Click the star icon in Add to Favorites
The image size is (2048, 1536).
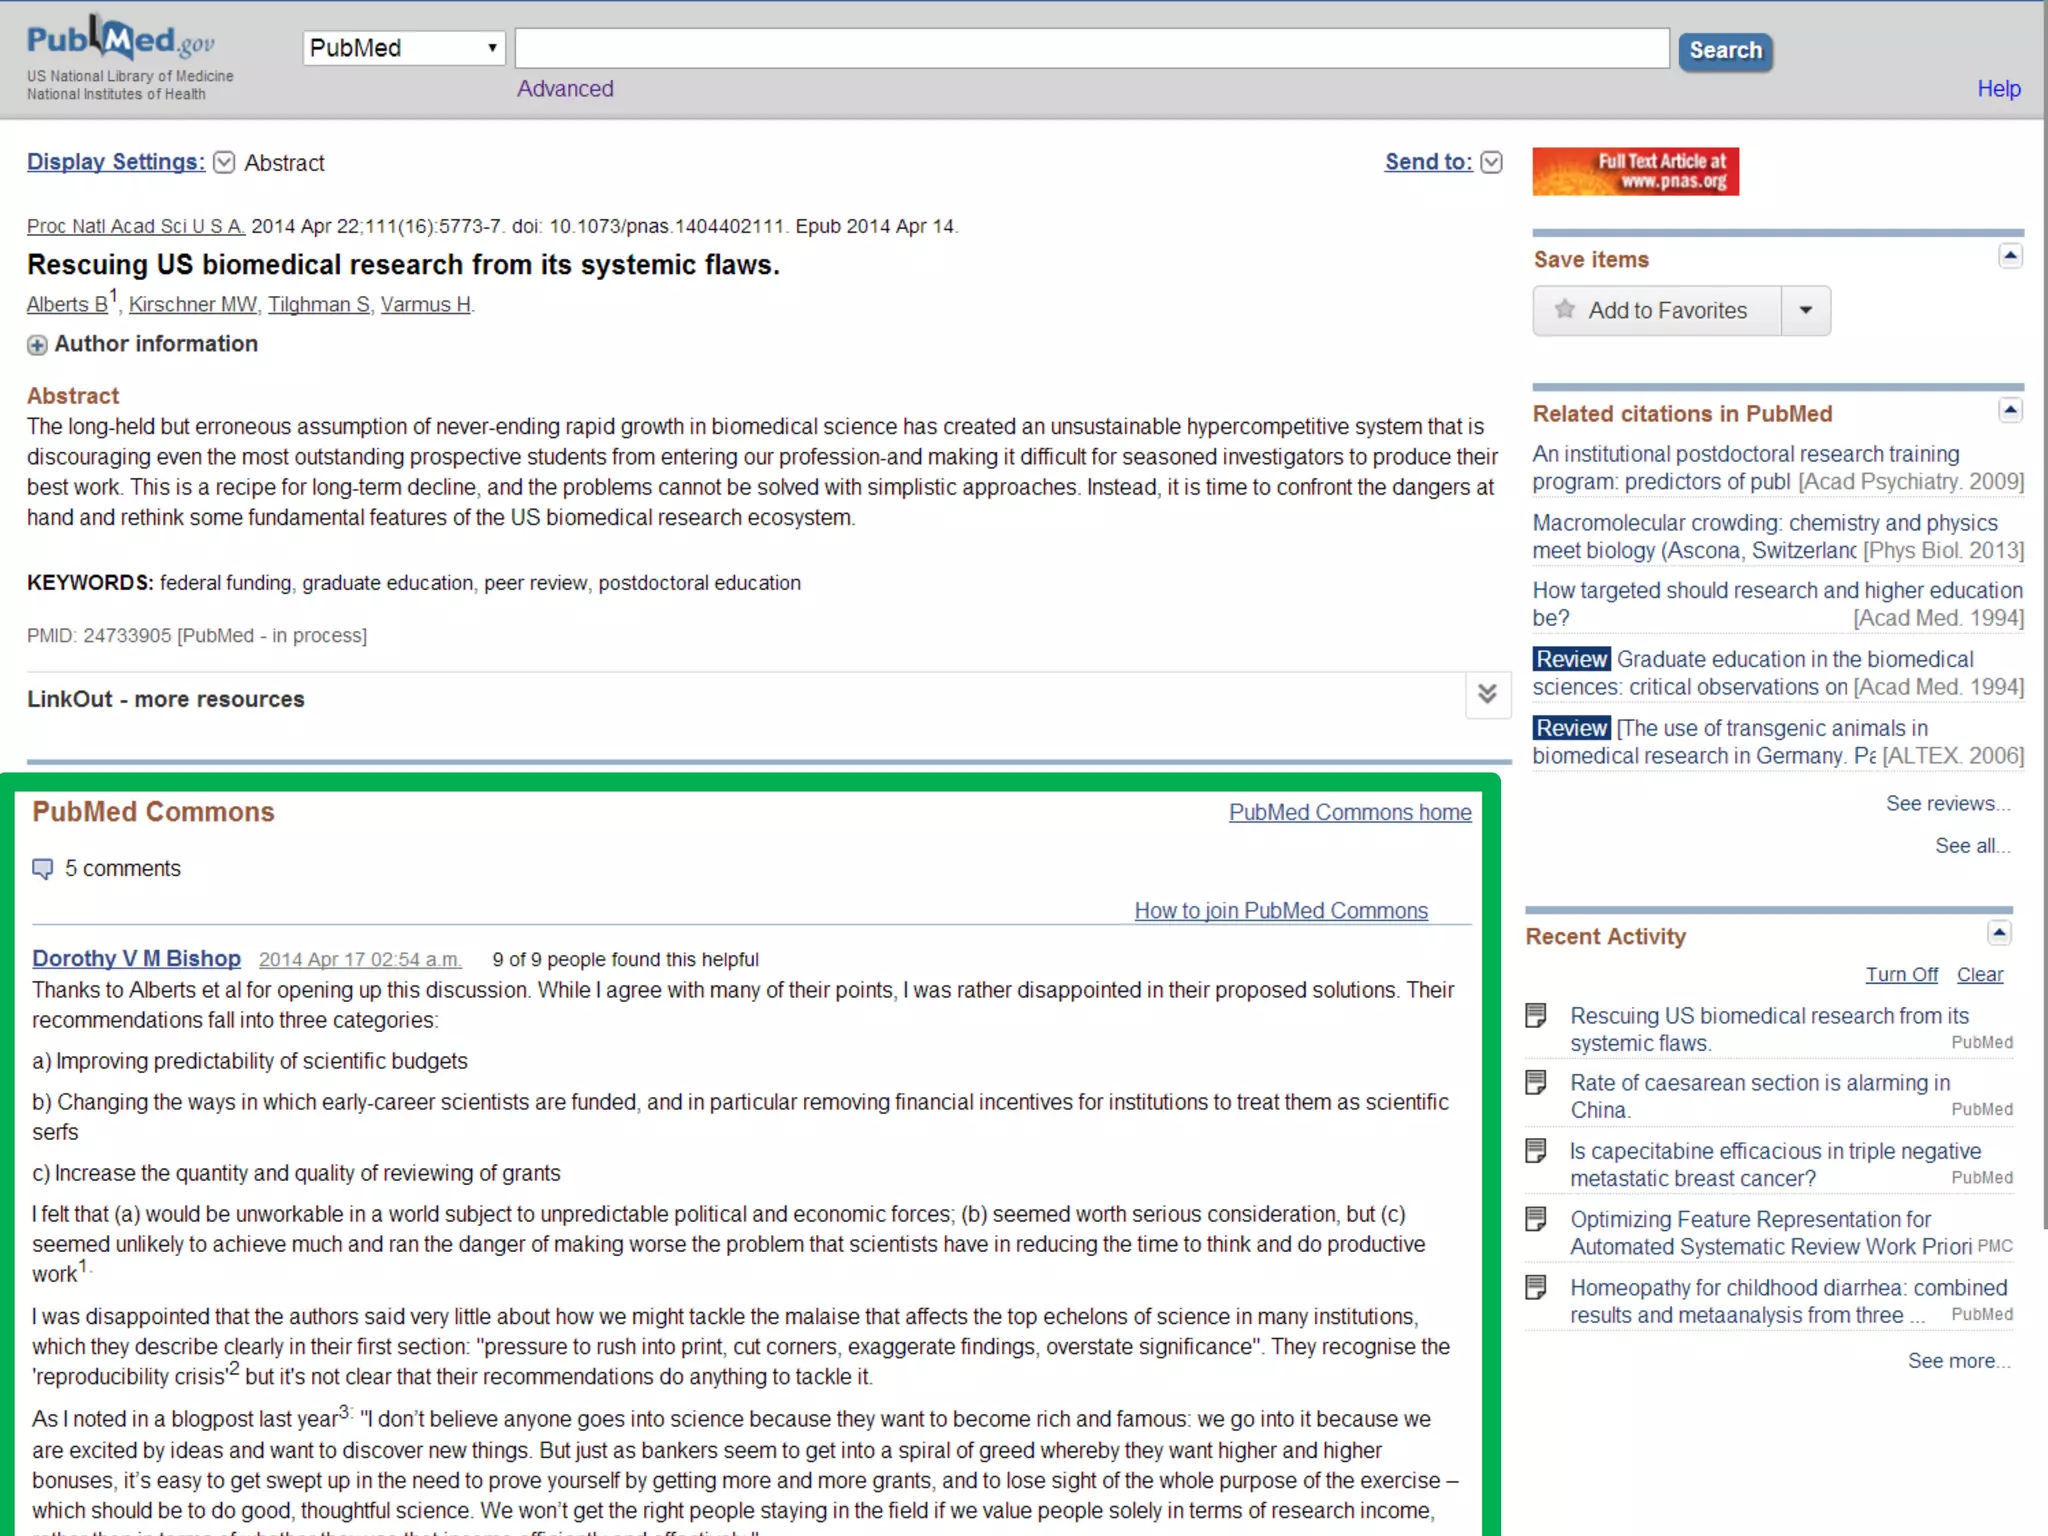(x=1565, y=310)
